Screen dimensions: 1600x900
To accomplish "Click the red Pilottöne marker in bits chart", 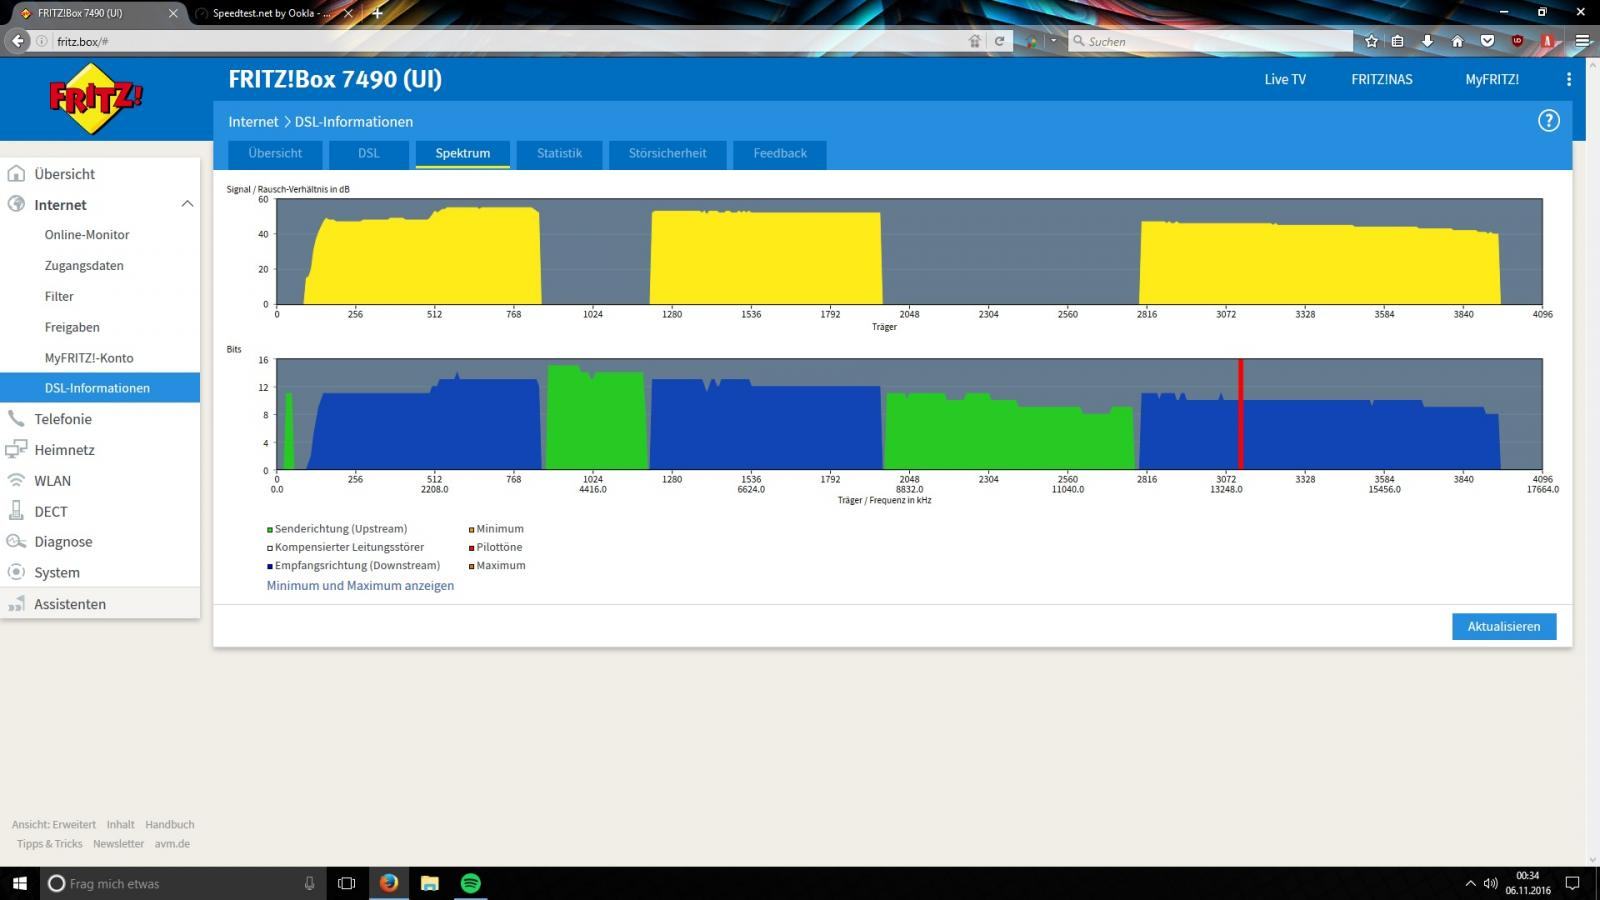I will click(x=1241, y=414).
